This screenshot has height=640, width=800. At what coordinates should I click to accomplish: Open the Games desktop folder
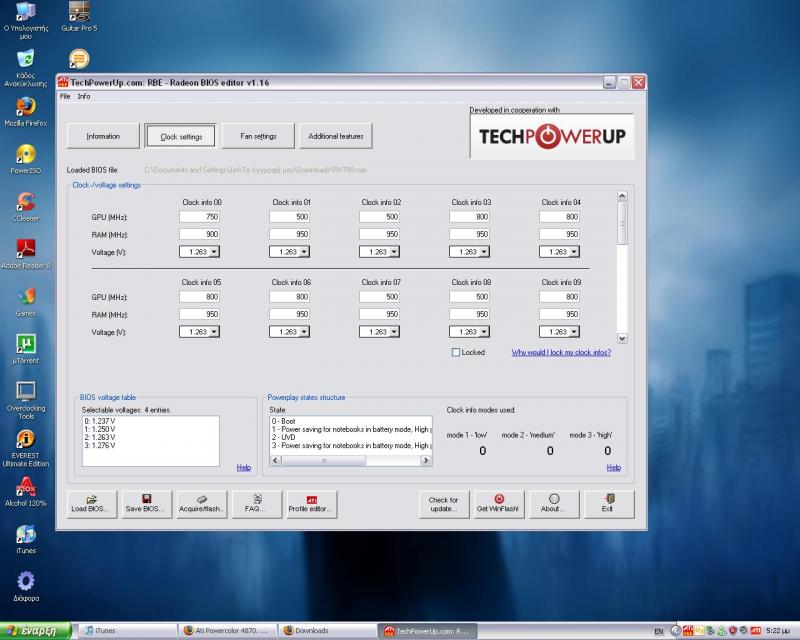coord(26,302)
